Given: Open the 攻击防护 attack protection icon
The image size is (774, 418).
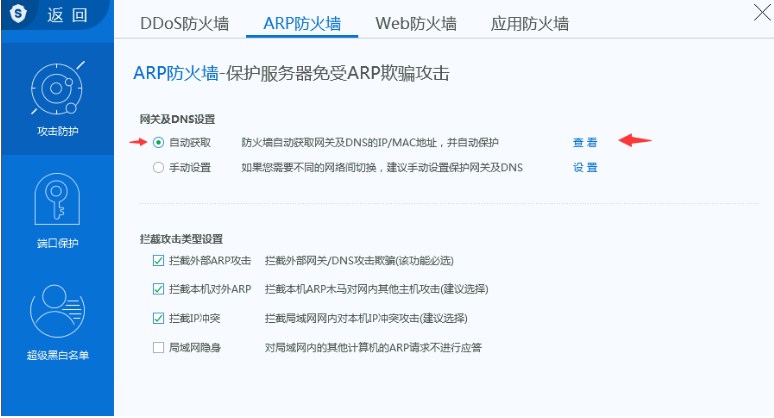Looking at the screenshot, I should click(57, 91).
